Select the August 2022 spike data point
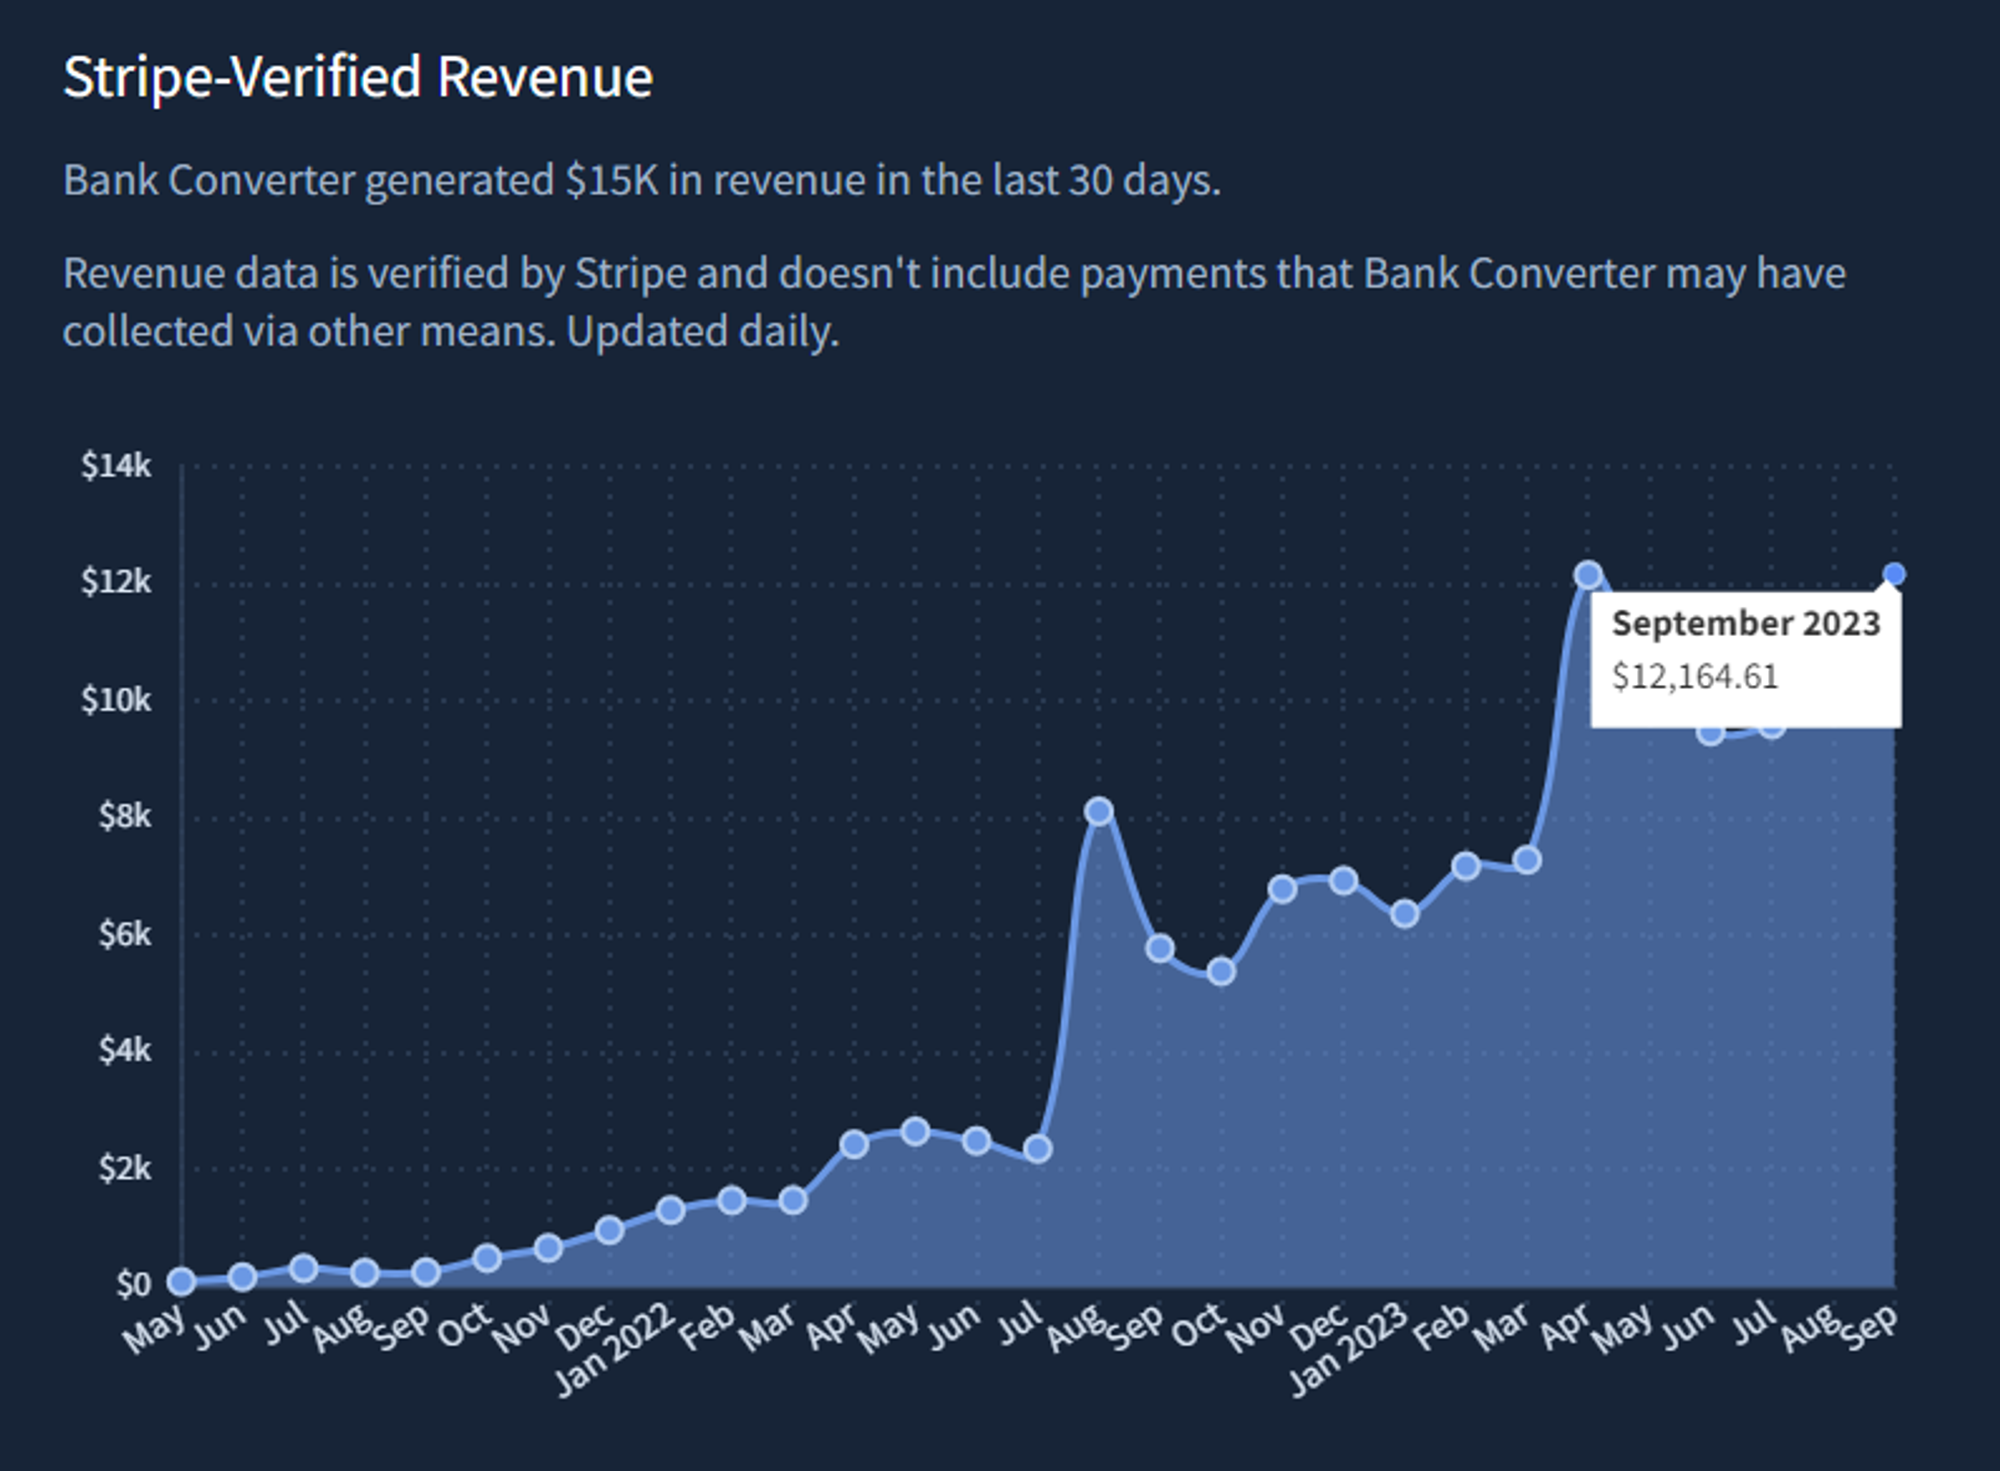The image size is (2000, 1471). [x=1099, y=811]
